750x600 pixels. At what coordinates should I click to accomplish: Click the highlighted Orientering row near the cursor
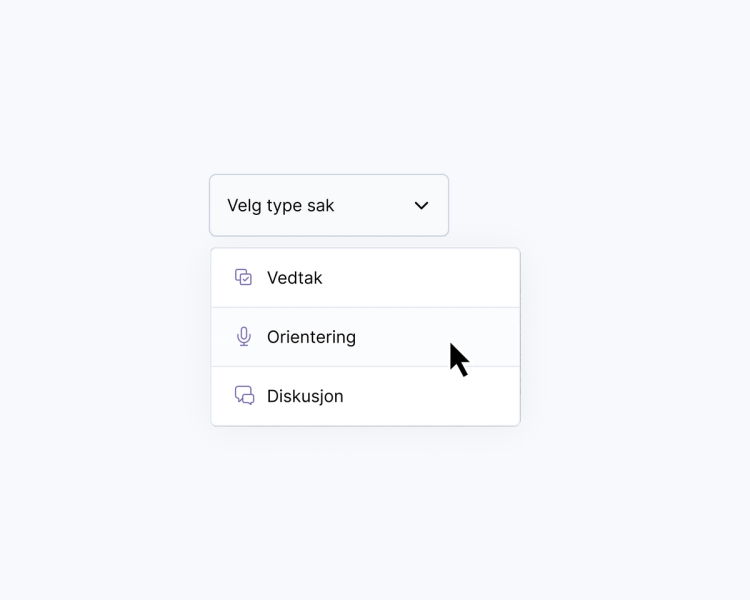pyautogui.click(x=400, y=337)
